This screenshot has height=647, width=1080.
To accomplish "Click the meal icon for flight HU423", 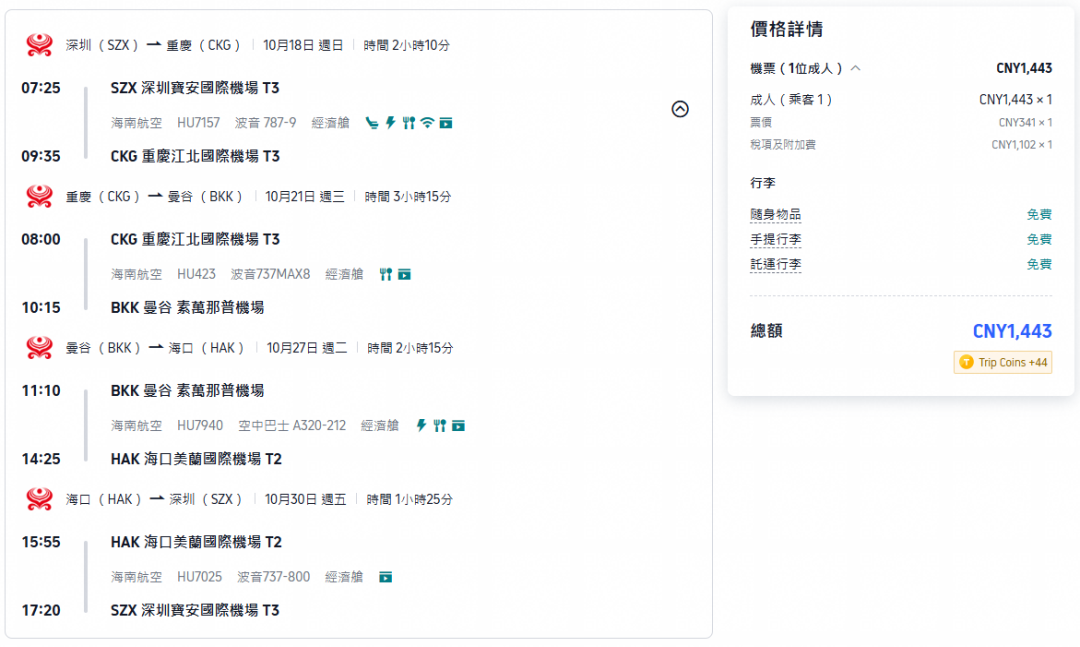I will click(x=386, y=274).
